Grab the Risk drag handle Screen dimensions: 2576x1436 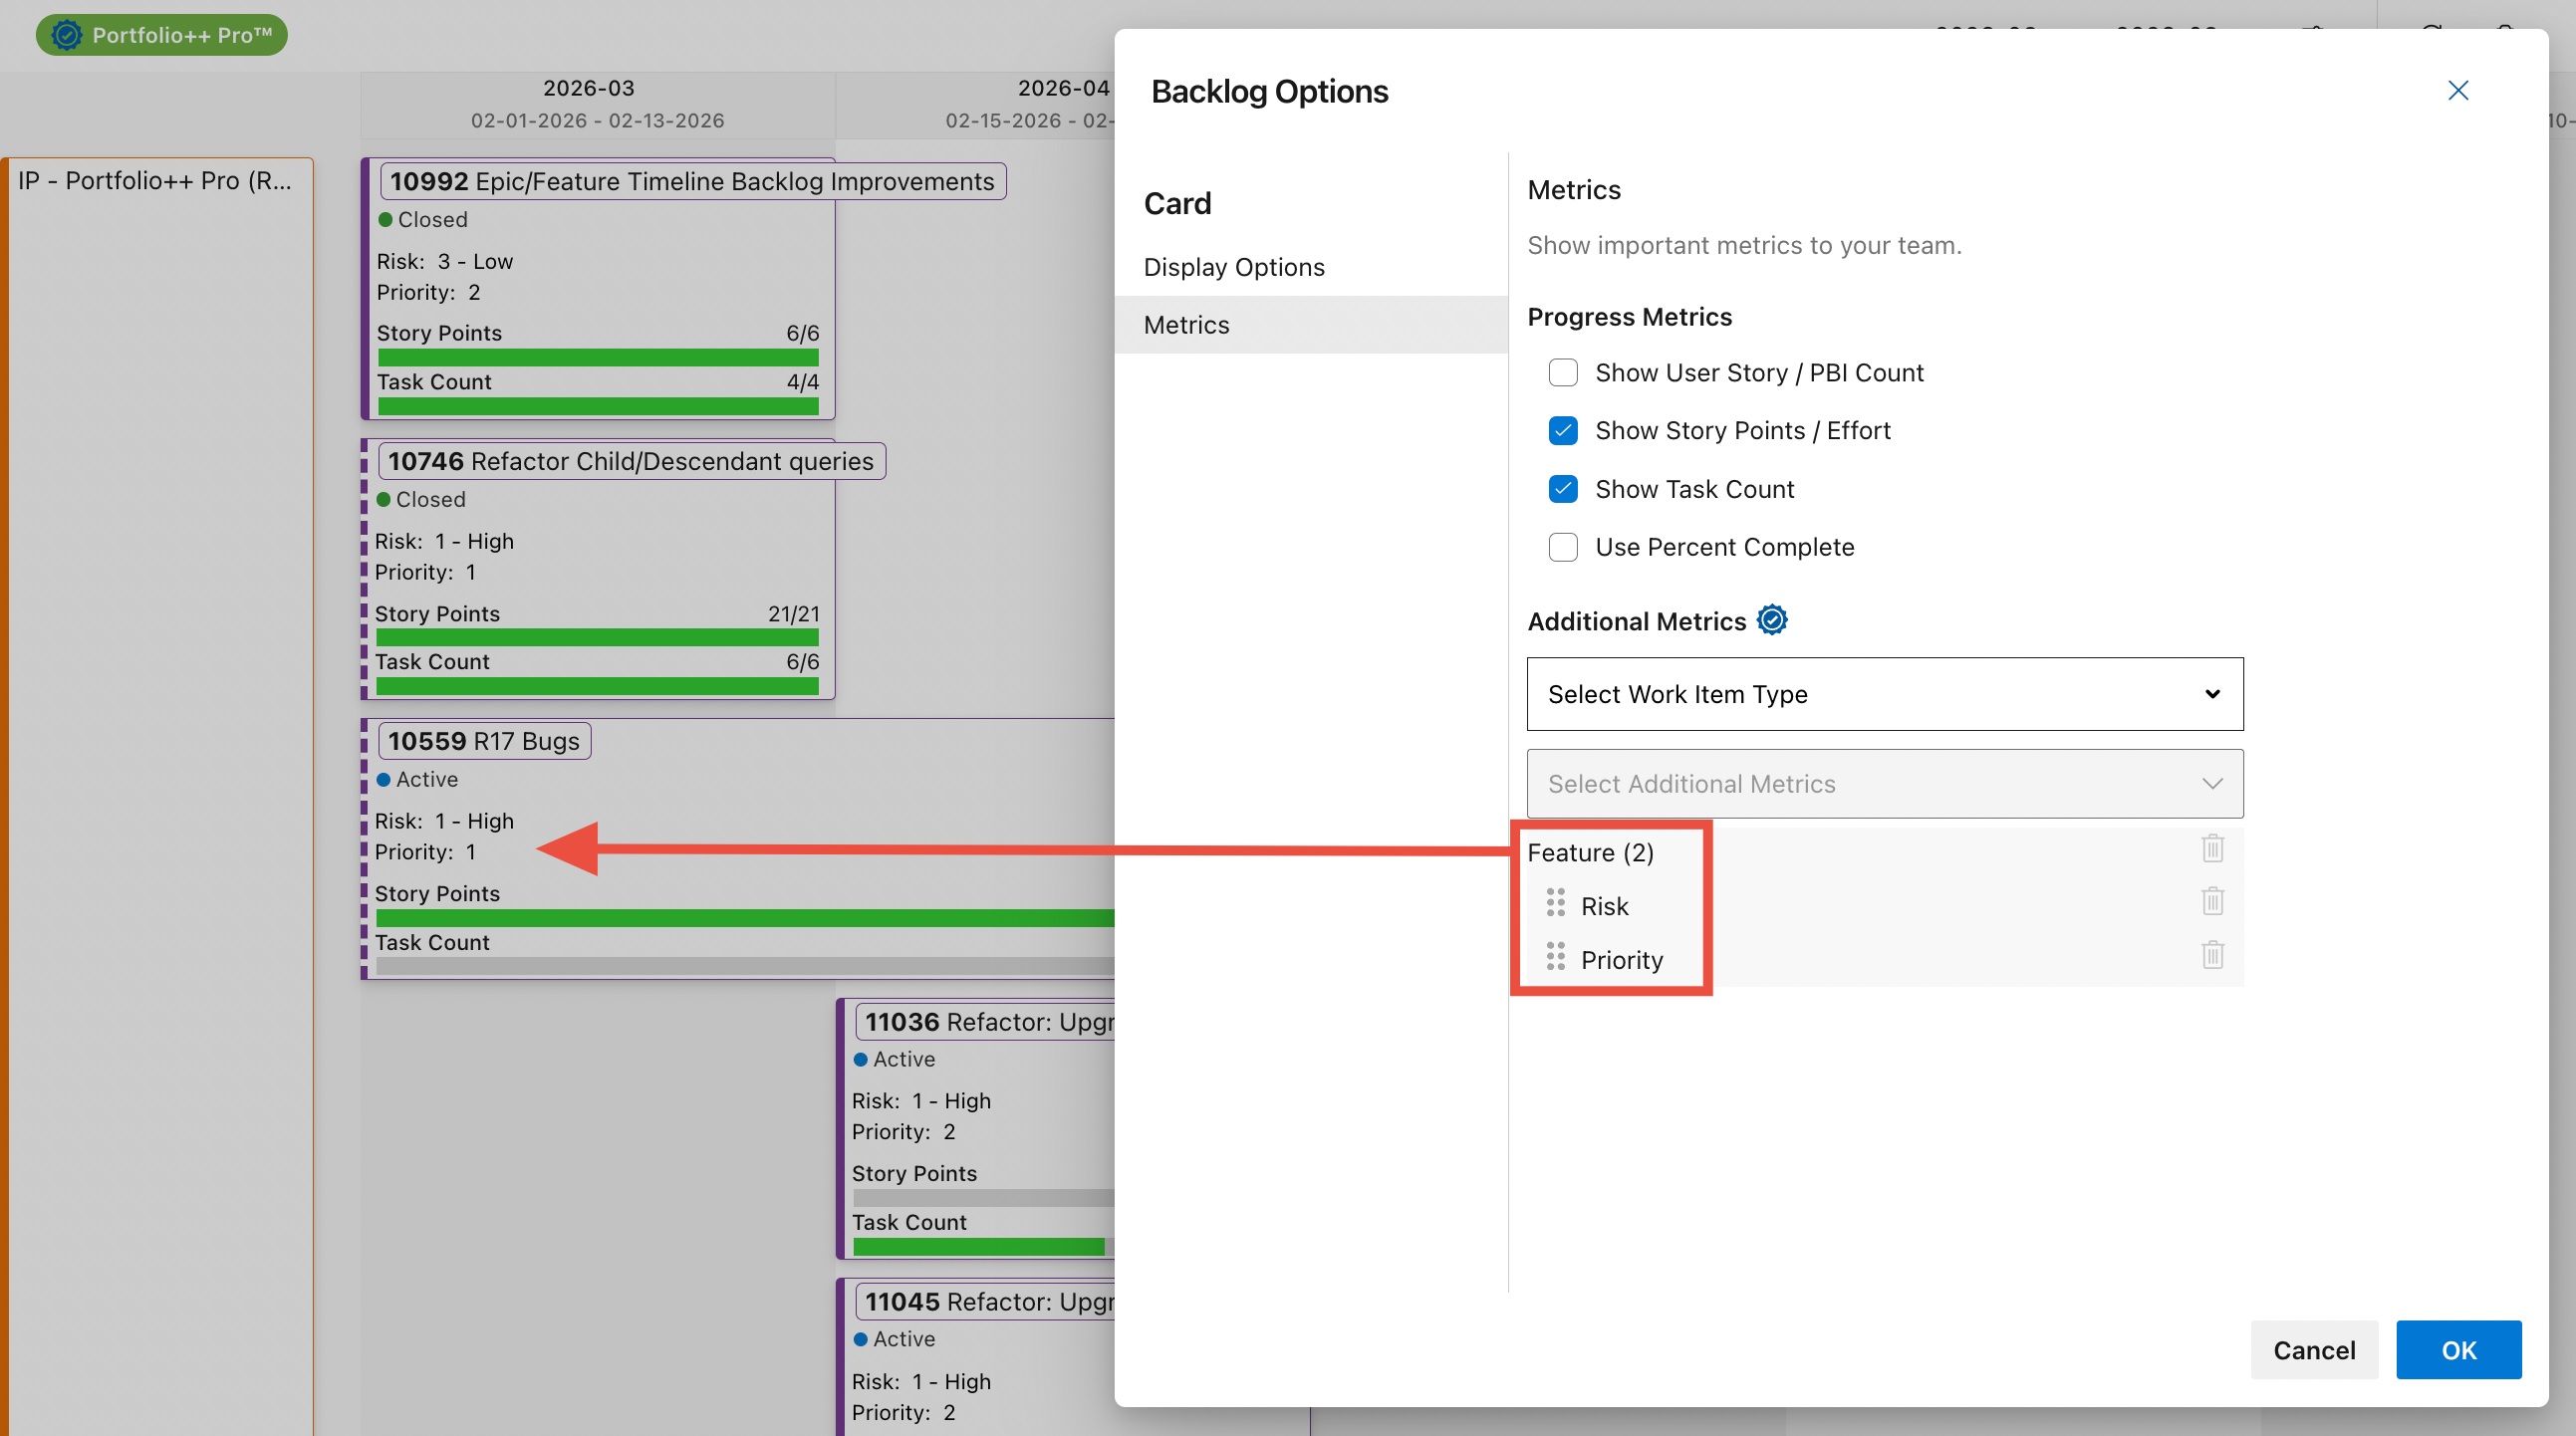click(1555, 903)
